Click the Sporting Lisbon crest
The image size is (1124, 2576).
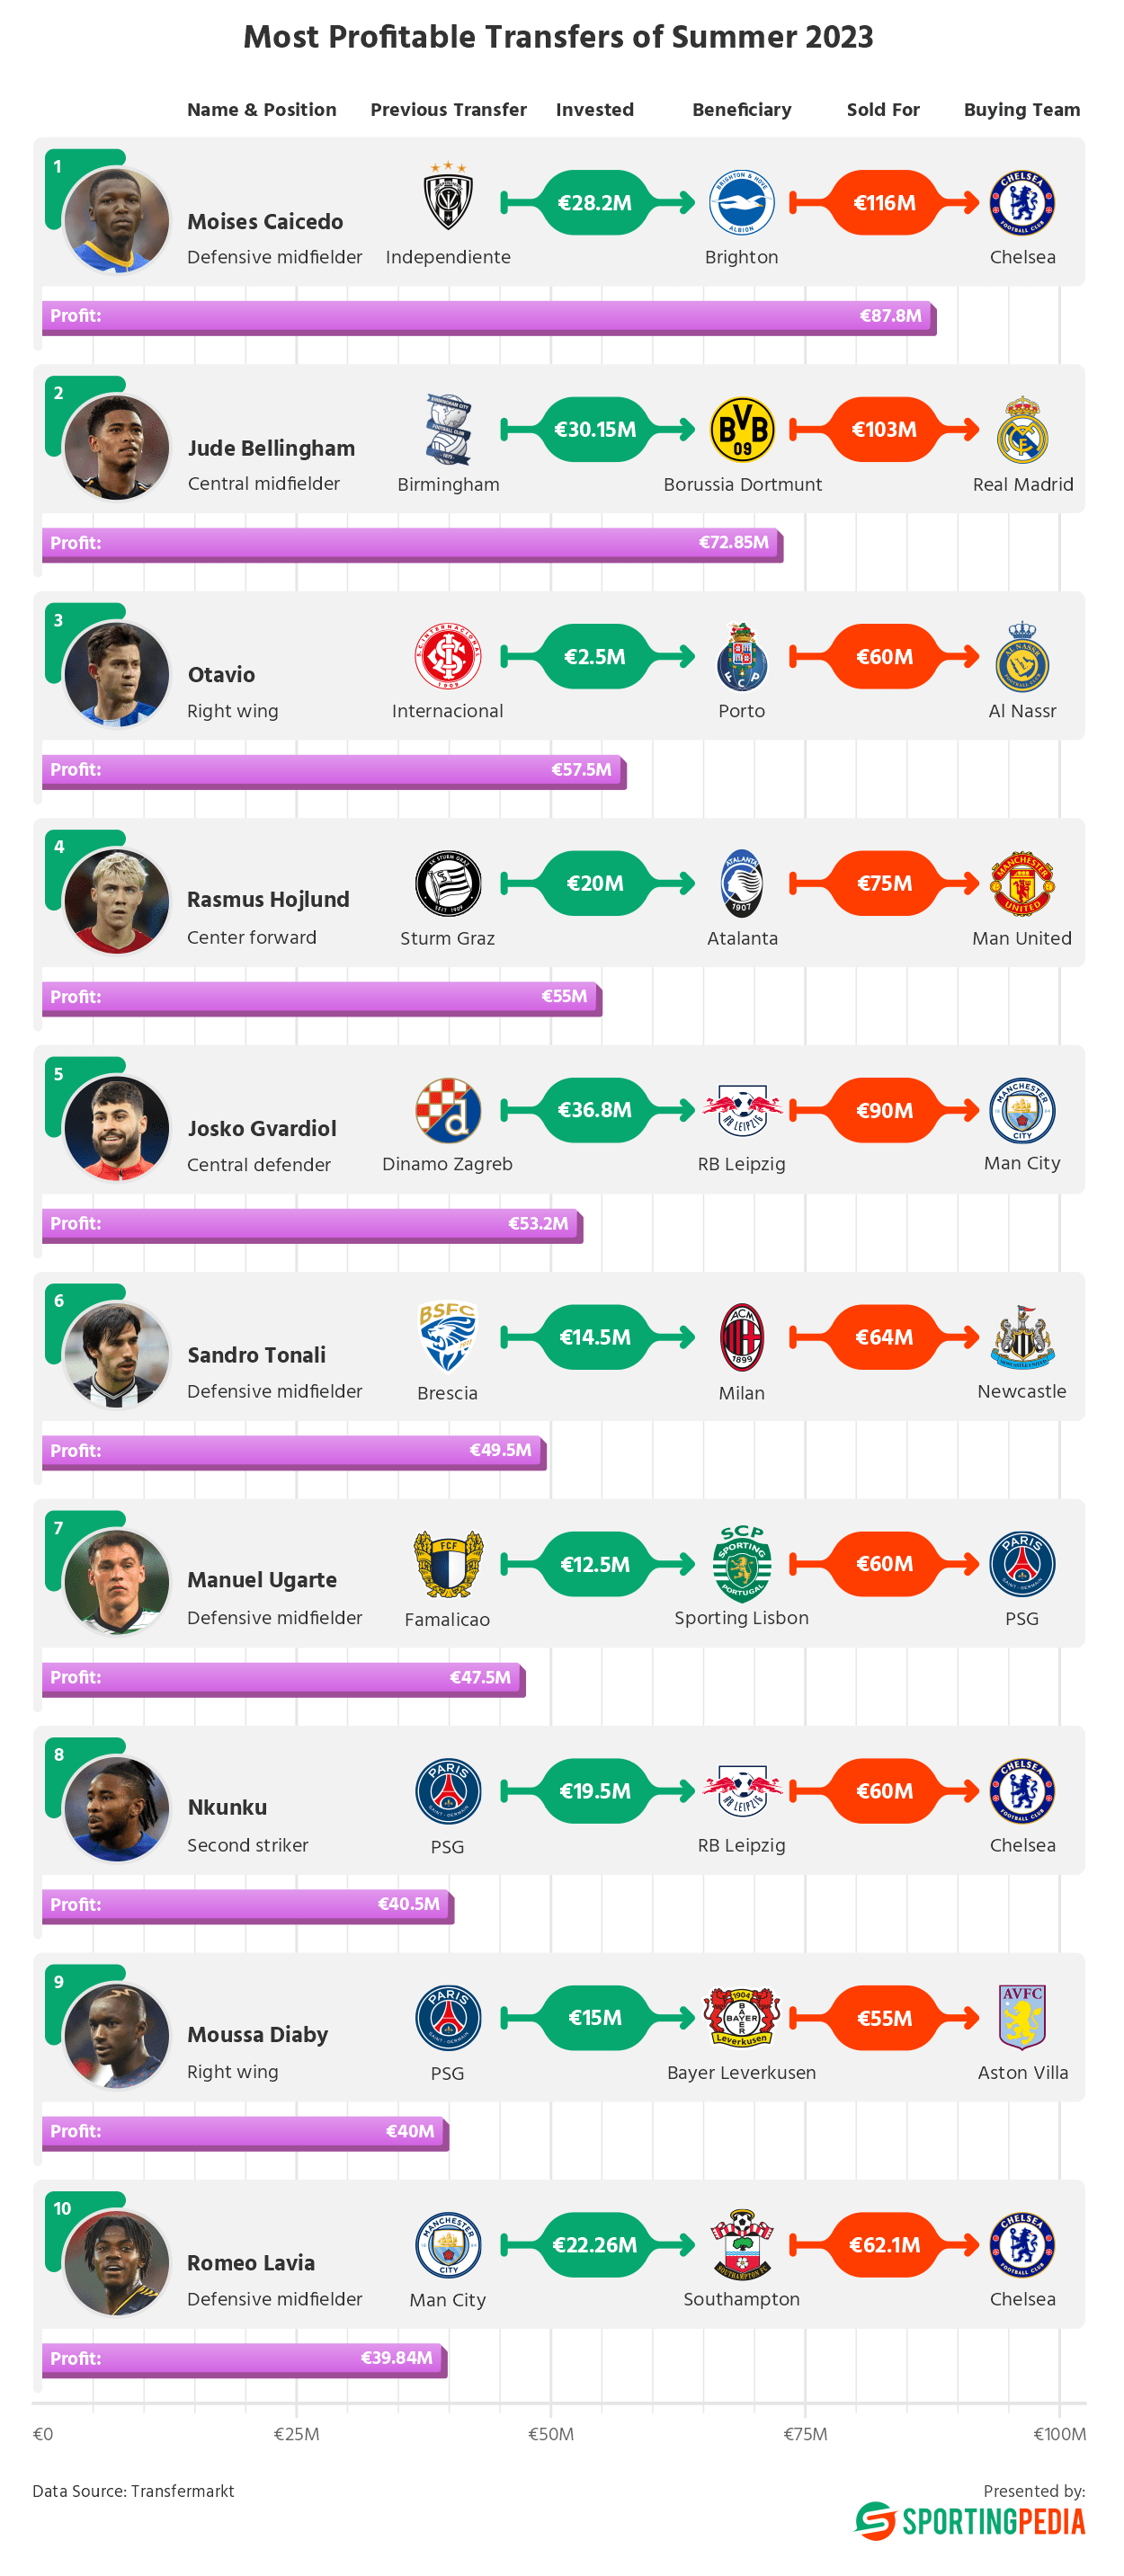[x=741, y=1563]
